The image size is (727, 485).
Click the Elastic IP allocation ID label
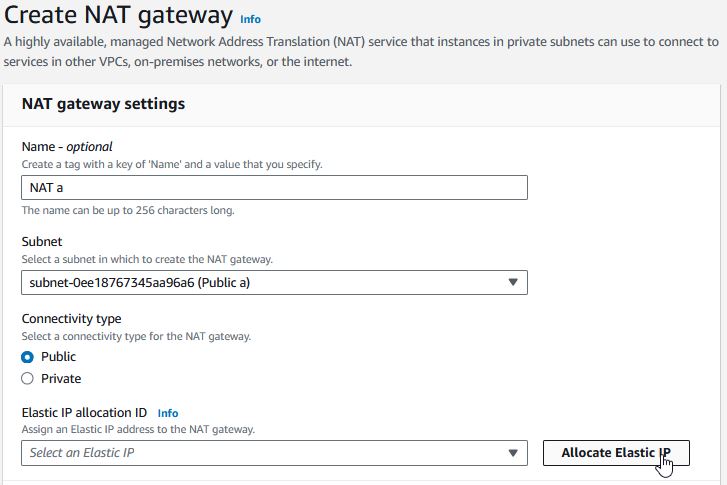tap(84, 413)
